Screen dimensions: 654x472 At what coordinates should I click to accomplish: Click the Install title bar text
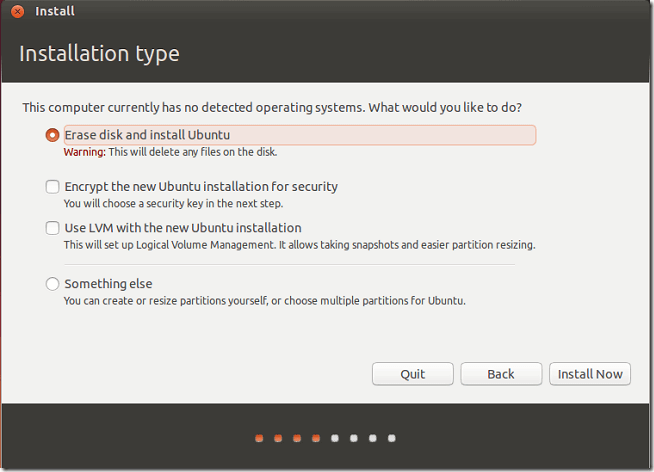point(55,11)
